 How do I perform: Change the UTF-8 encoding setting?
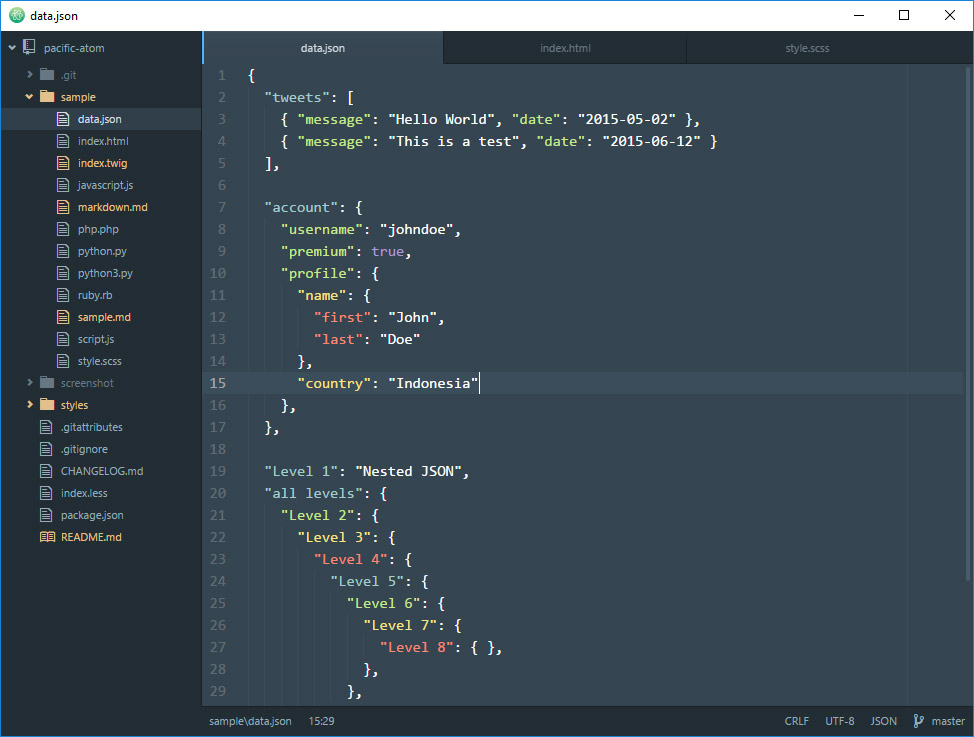click(840, 721)
